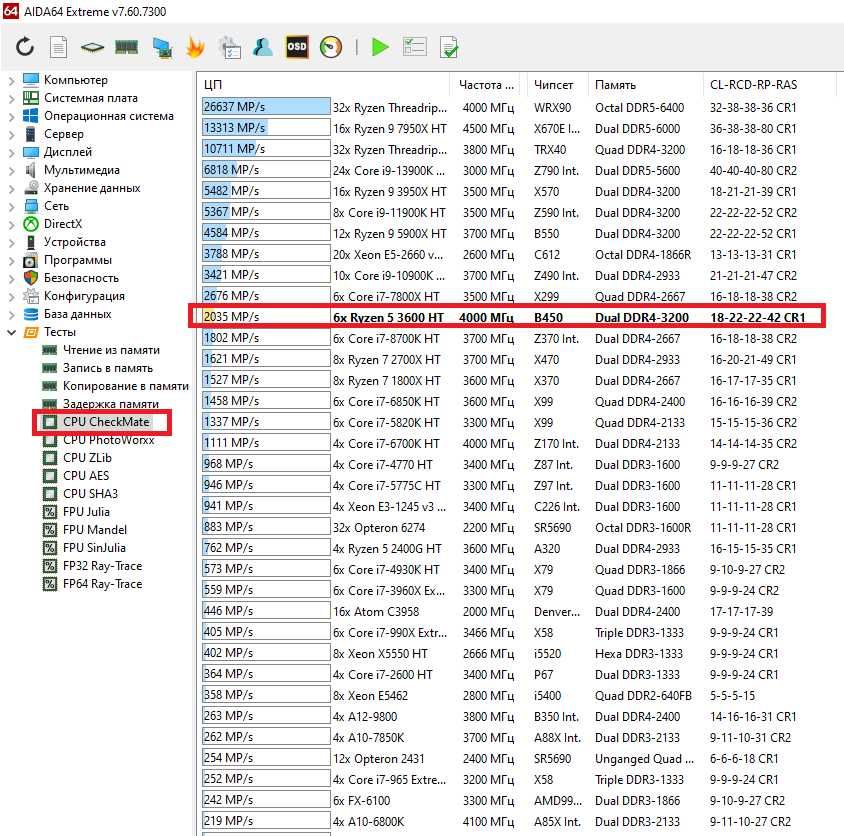Select CPU SHA3 test

click(90, 494)
